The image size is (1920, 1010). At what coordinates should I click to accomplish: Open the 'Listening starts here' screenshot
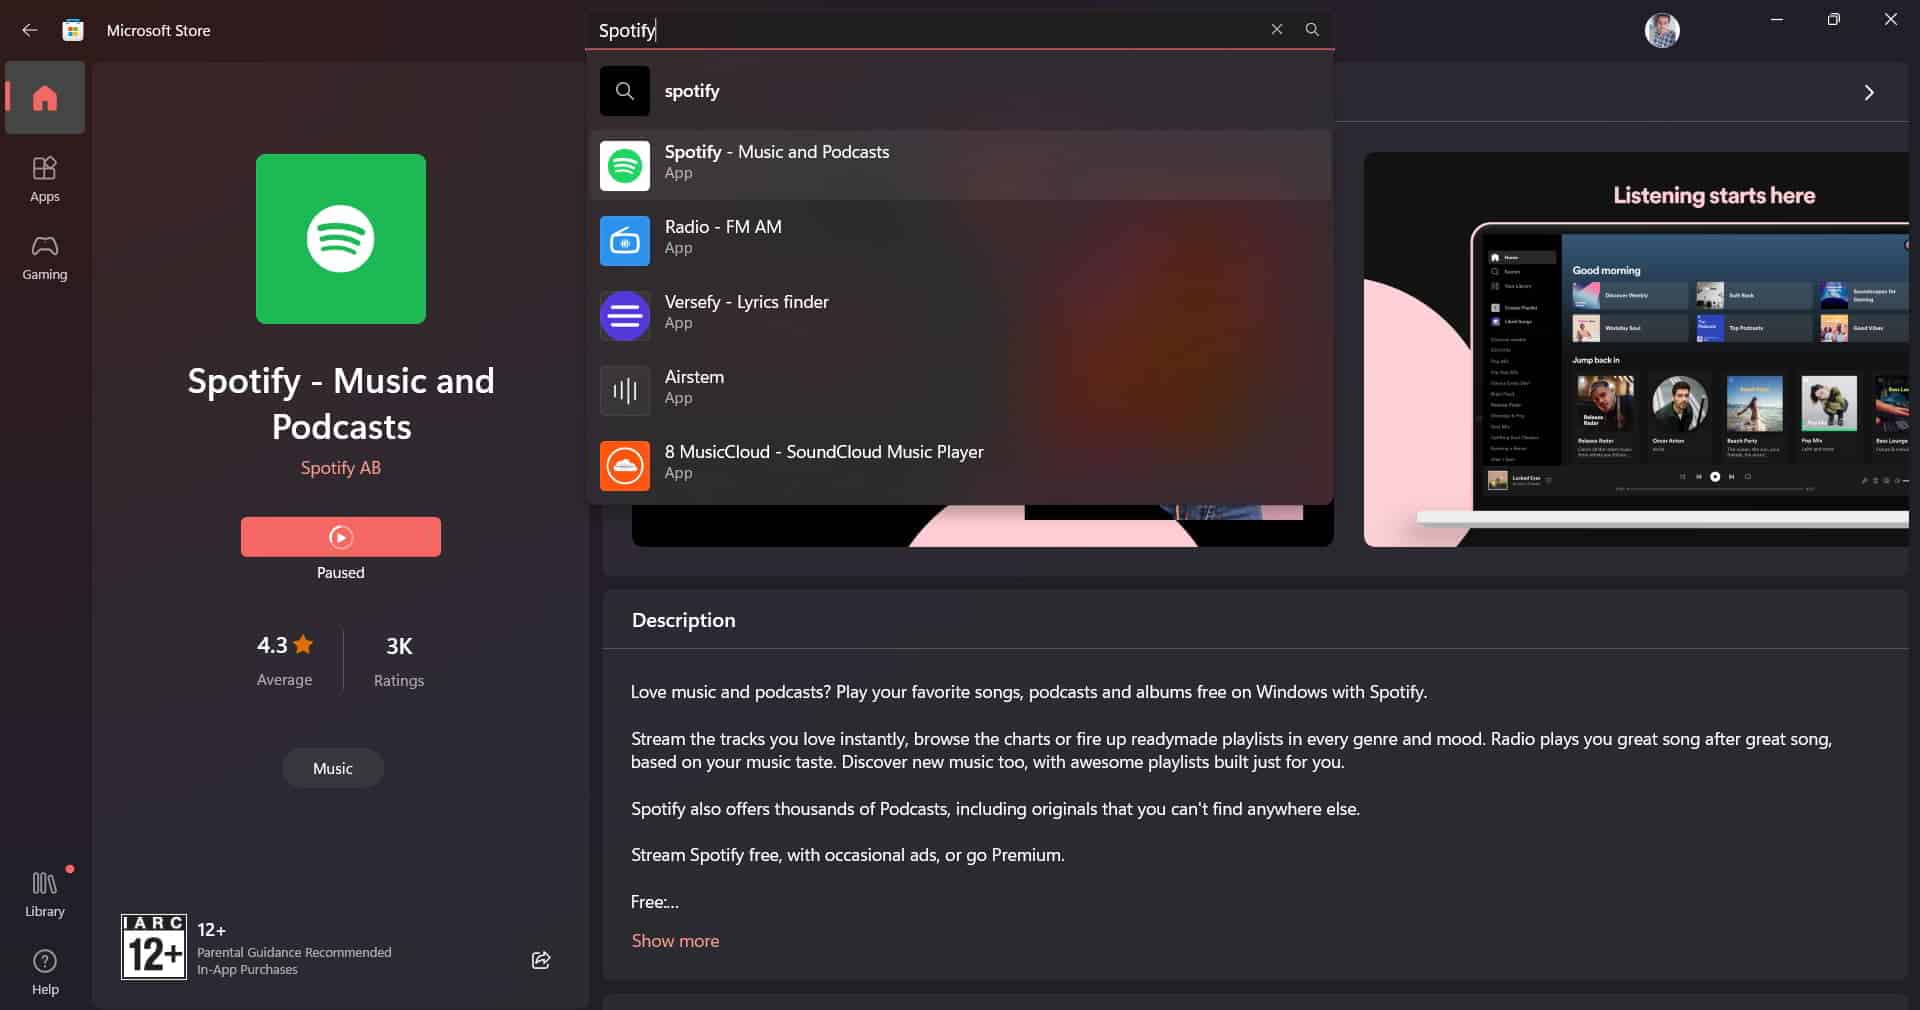pyautogui.click(x=1636, y=349)
